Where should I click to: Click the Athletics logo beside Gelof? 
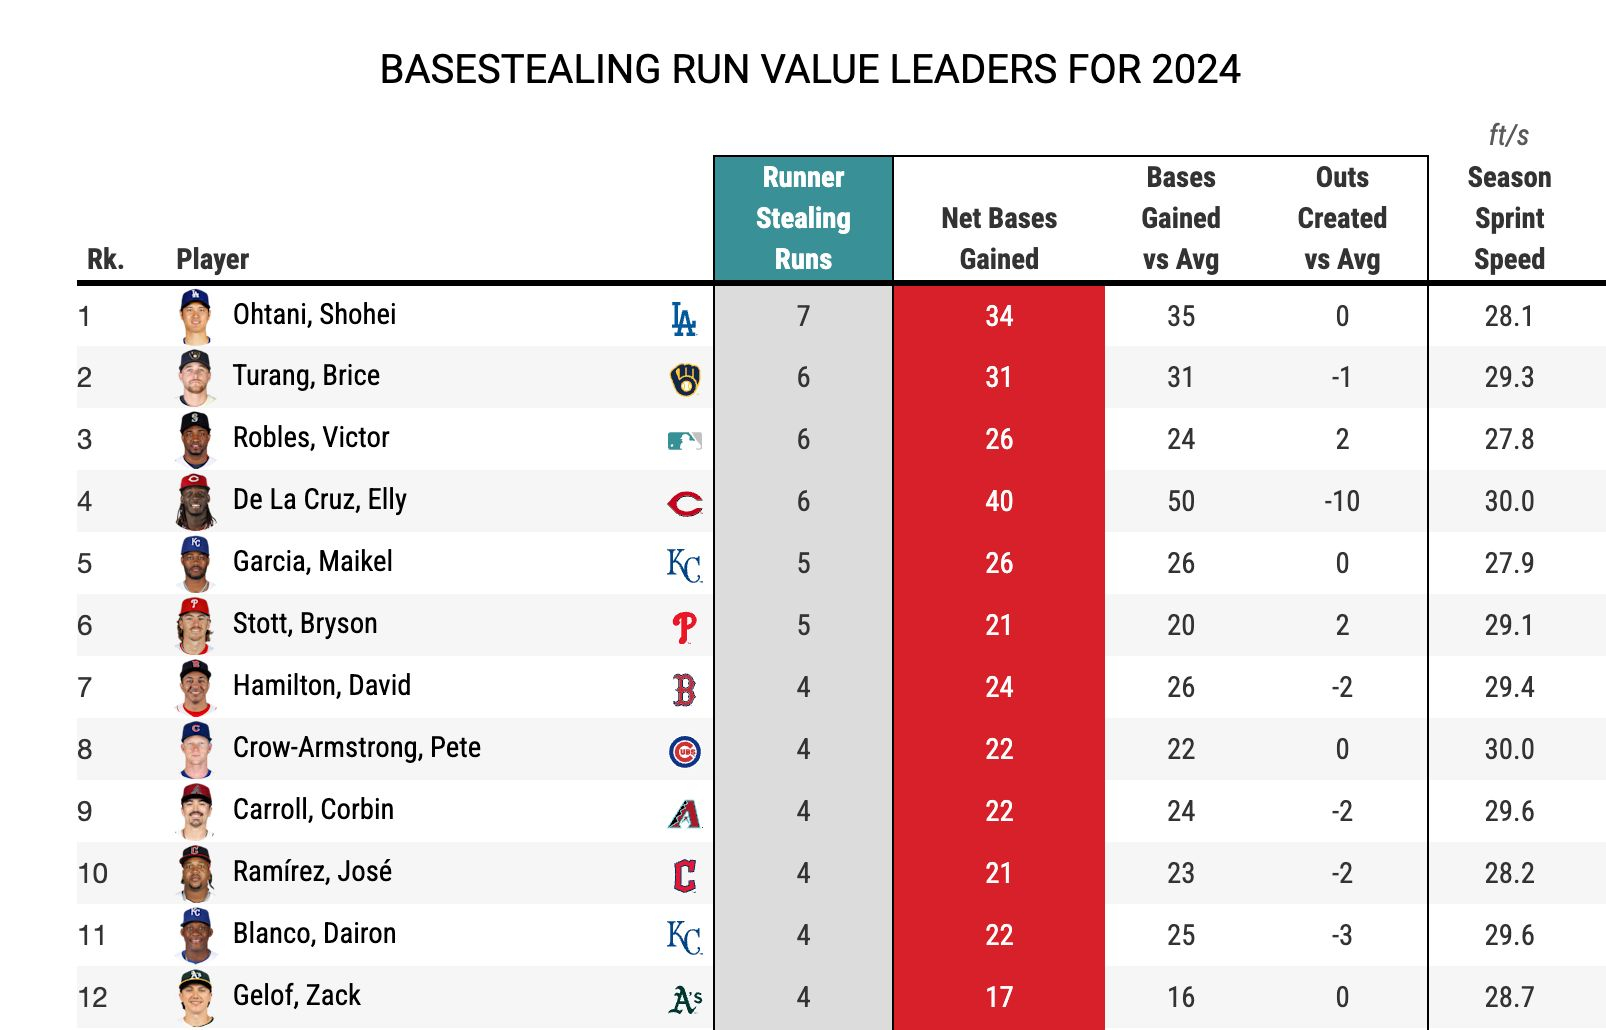pos(685,998)
